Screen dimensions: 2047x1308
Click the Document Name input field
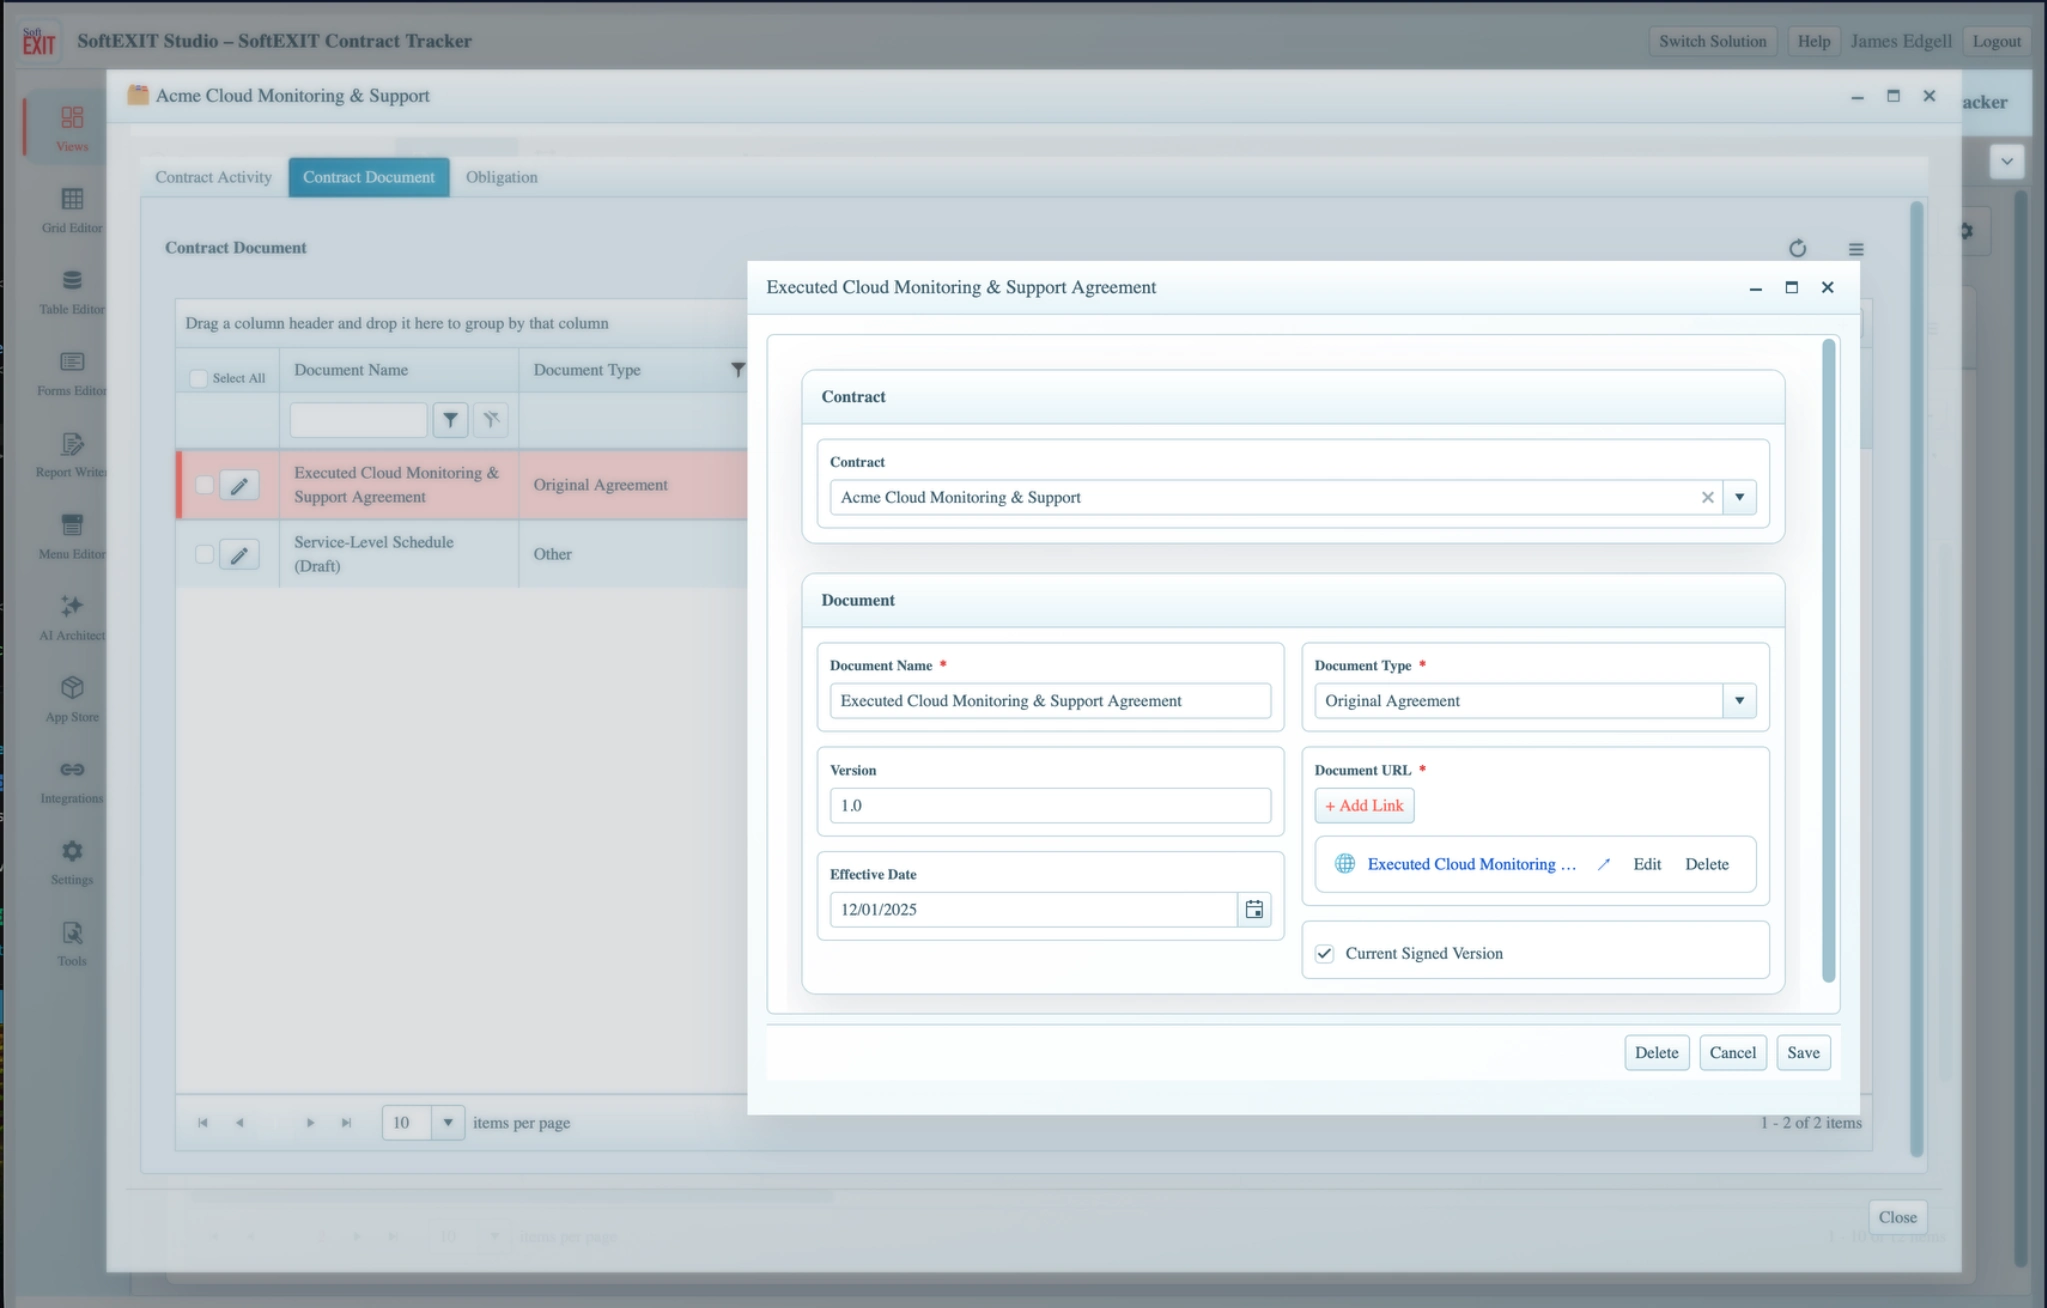[1050, 700]
